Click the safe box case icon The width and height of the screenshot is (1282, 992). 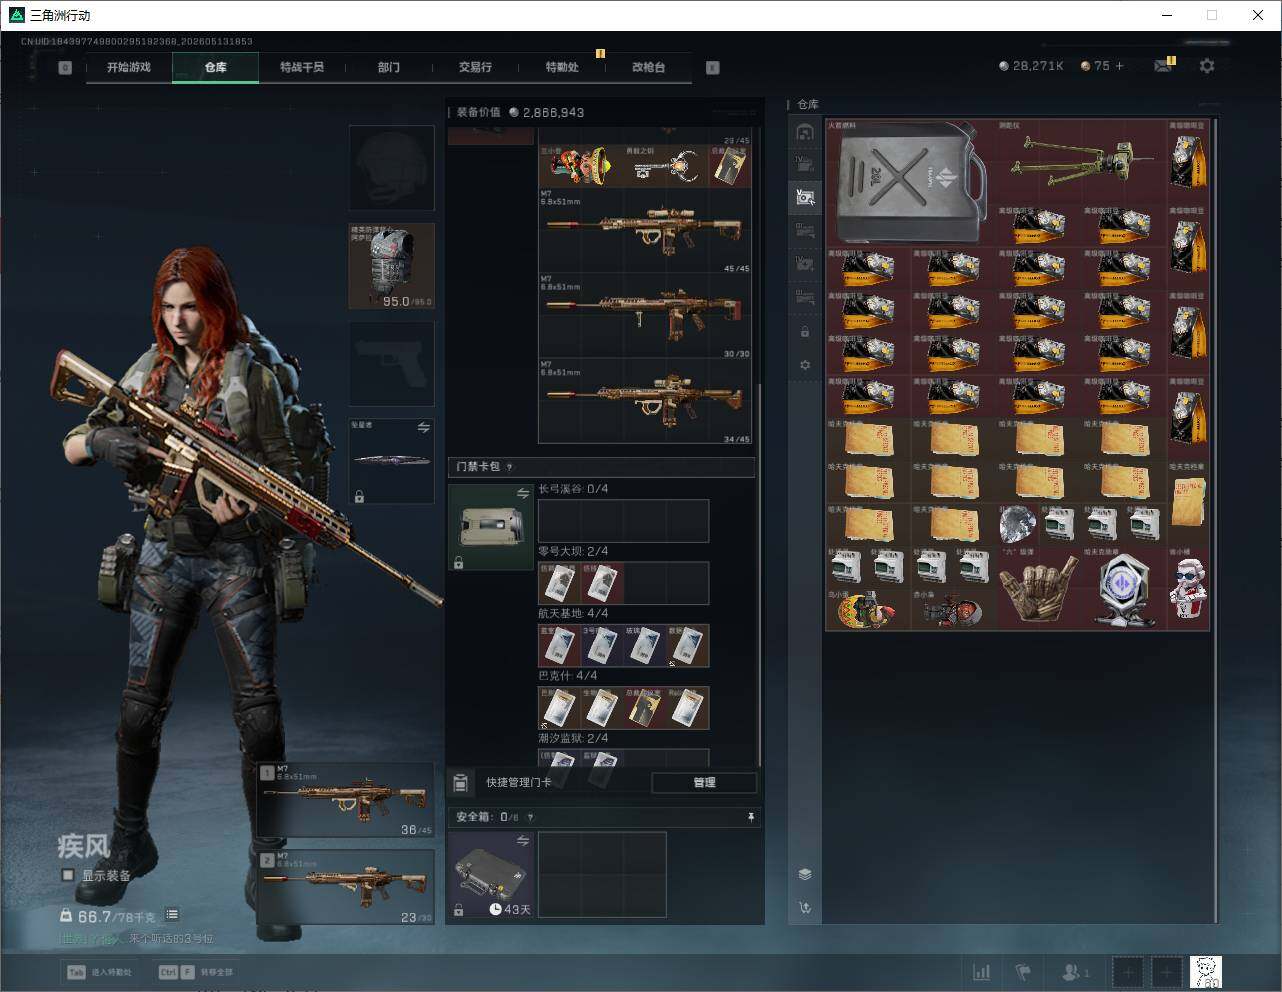click(491, 875)
